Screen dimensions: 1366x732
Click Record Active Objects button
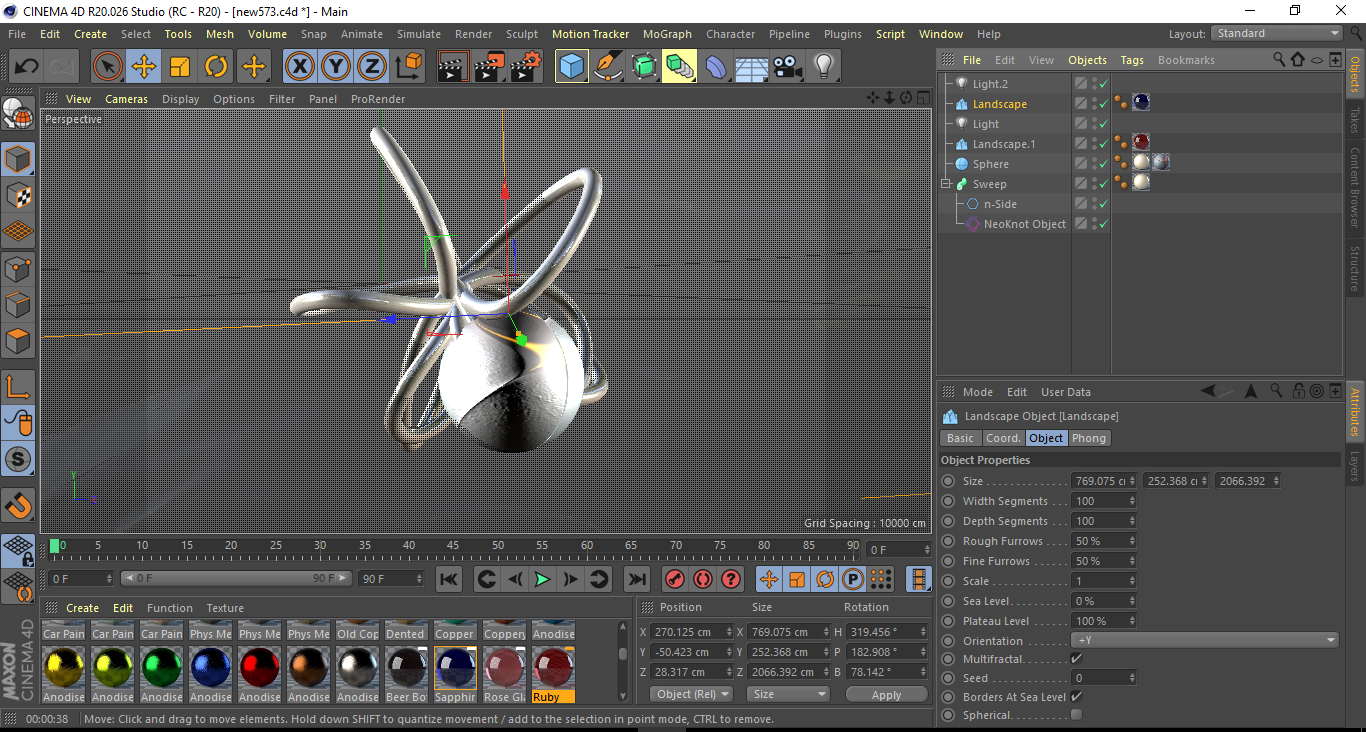pos(675,579)
